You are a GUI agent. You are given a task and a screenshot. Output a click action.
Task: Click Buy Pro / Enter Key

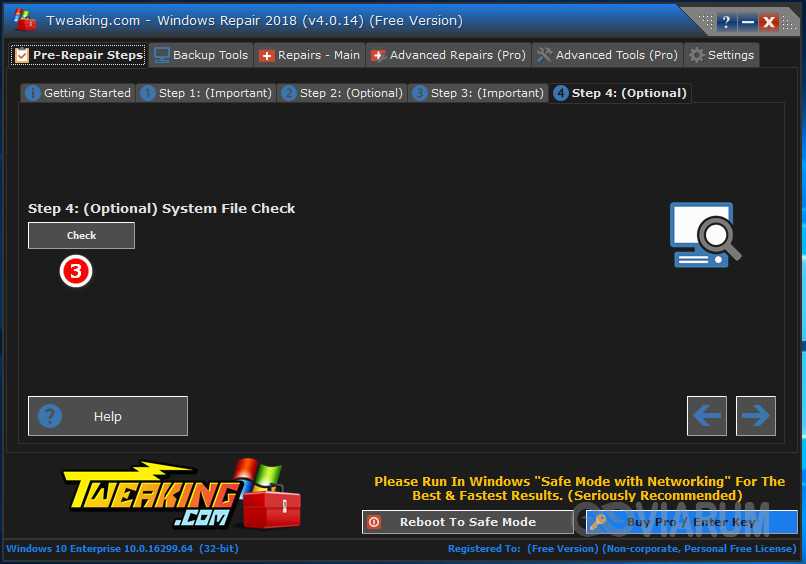coord(692,522)
